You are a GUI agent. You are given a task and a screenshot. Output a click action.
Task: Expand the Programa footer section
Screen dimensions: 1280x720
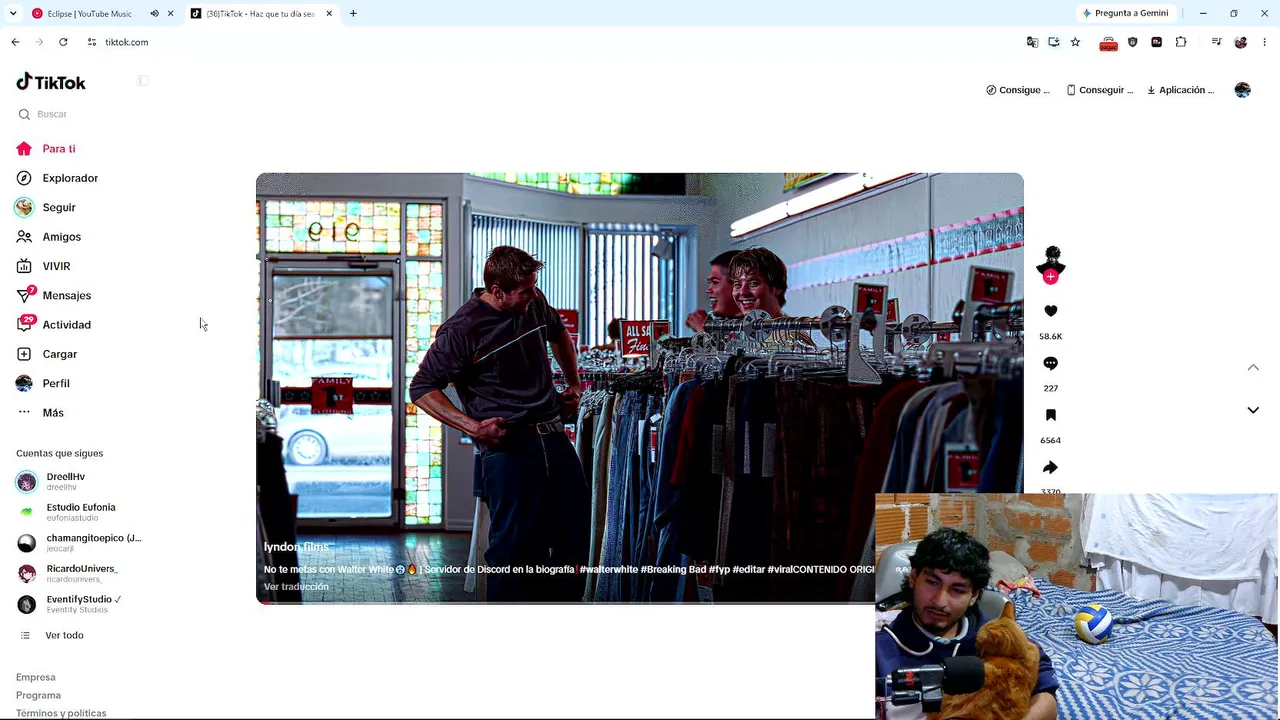click(38, 695)
